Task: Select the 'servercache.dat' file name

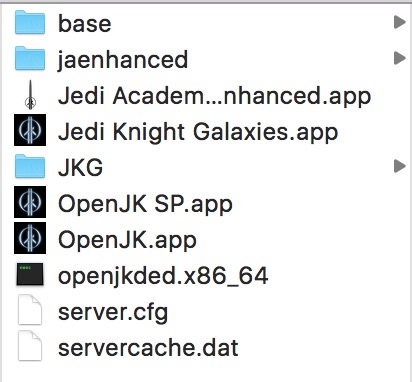Action: [148, 348]
